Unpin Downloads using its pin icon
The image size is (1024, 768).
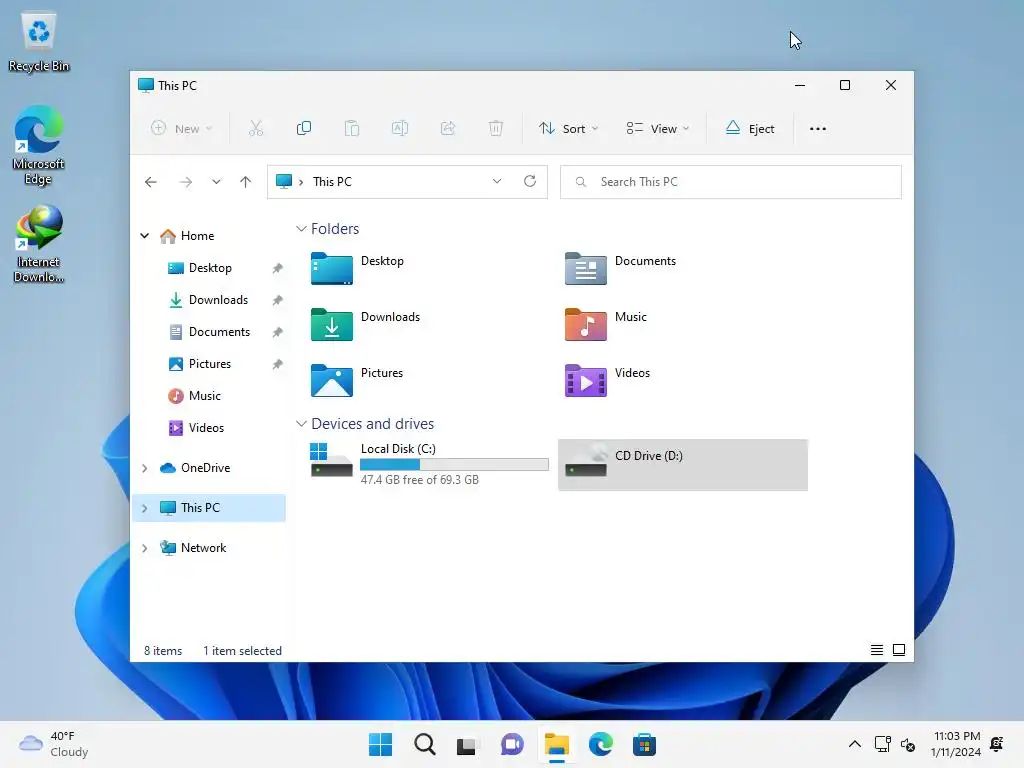pos(278,300)
